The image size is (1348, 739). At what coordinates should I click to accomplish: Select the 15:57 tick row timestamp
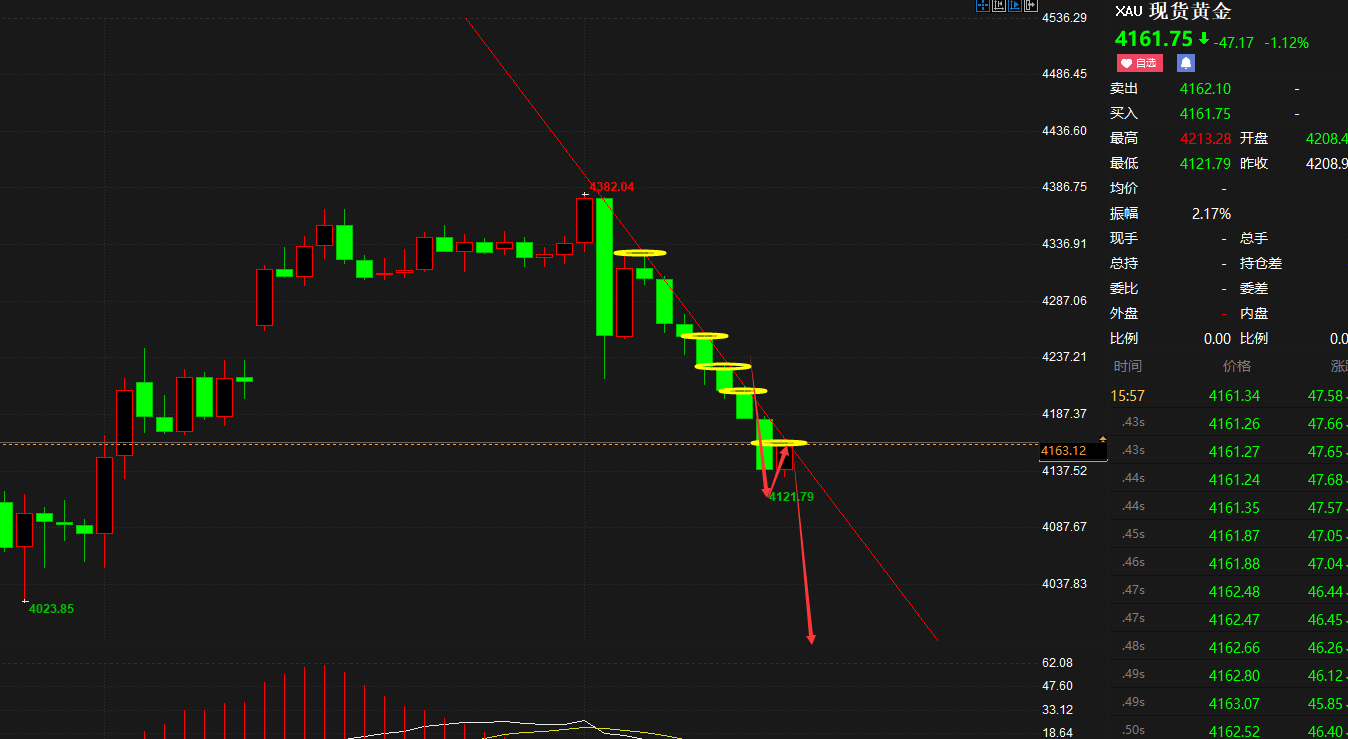[1128, 396]
